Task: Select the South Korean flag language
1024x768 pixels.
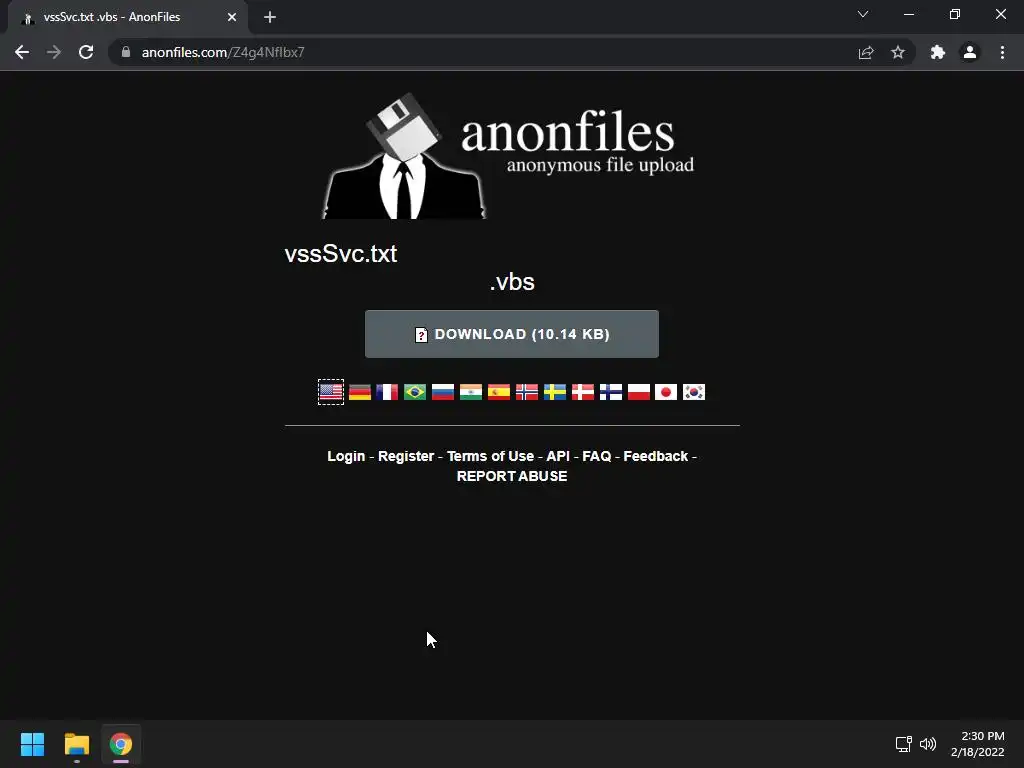Action: [x=694, y=392]
